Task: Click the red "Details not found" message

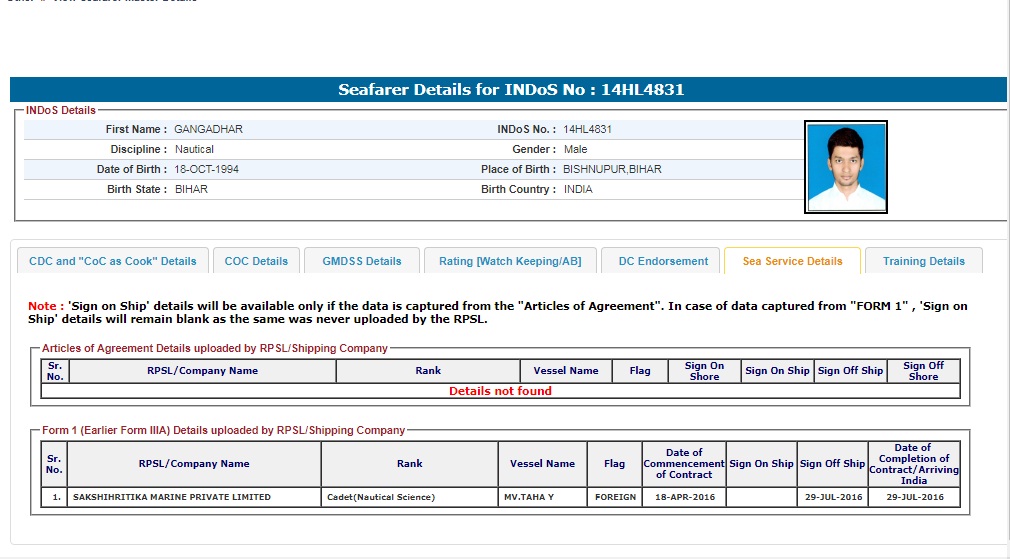Action: (x=500, y=391)
